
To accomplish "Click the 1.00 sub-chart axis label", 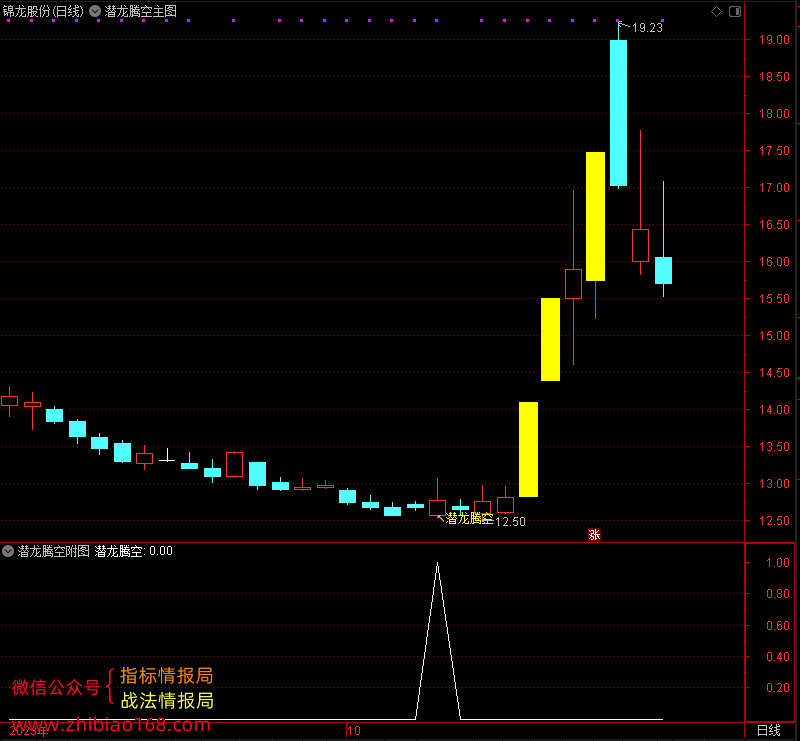I will coord(778,562).
